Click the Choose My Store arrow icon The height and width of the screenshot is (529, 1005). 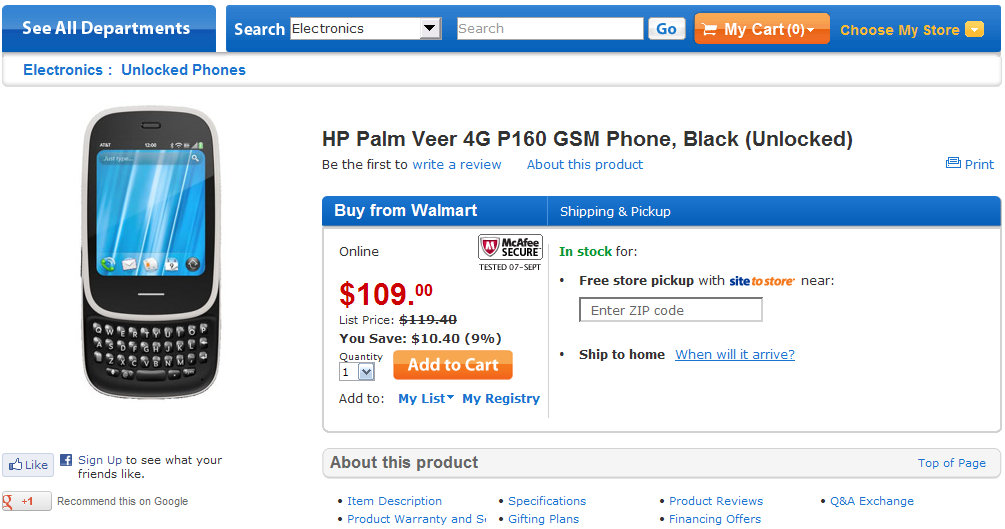click(975, 30)
